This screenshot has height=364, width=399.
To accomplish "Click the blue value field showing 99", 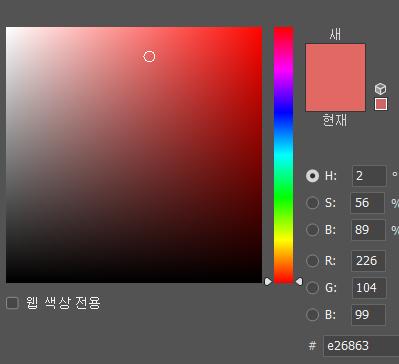I will (x=368, y=315).
